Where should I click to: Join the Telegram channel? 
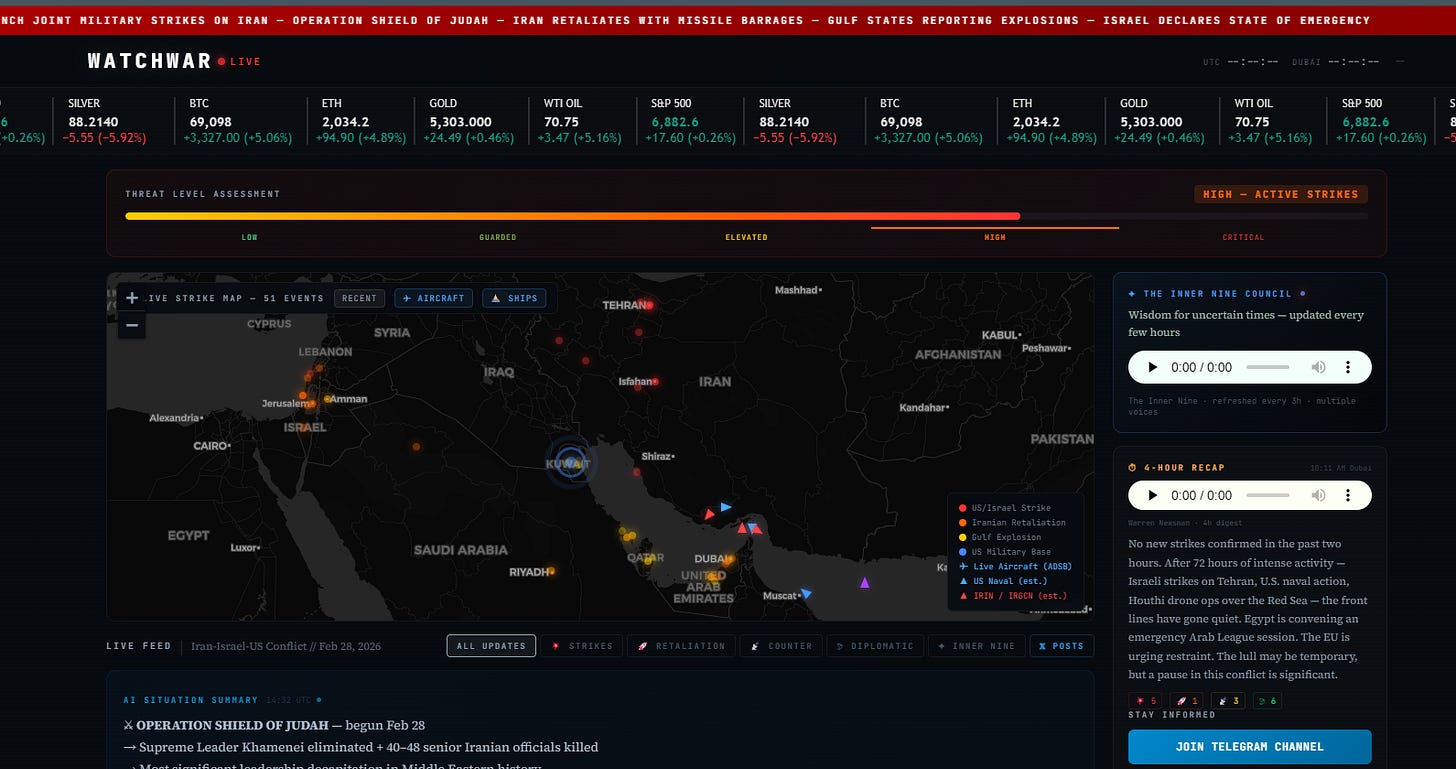pos(1249,747)
